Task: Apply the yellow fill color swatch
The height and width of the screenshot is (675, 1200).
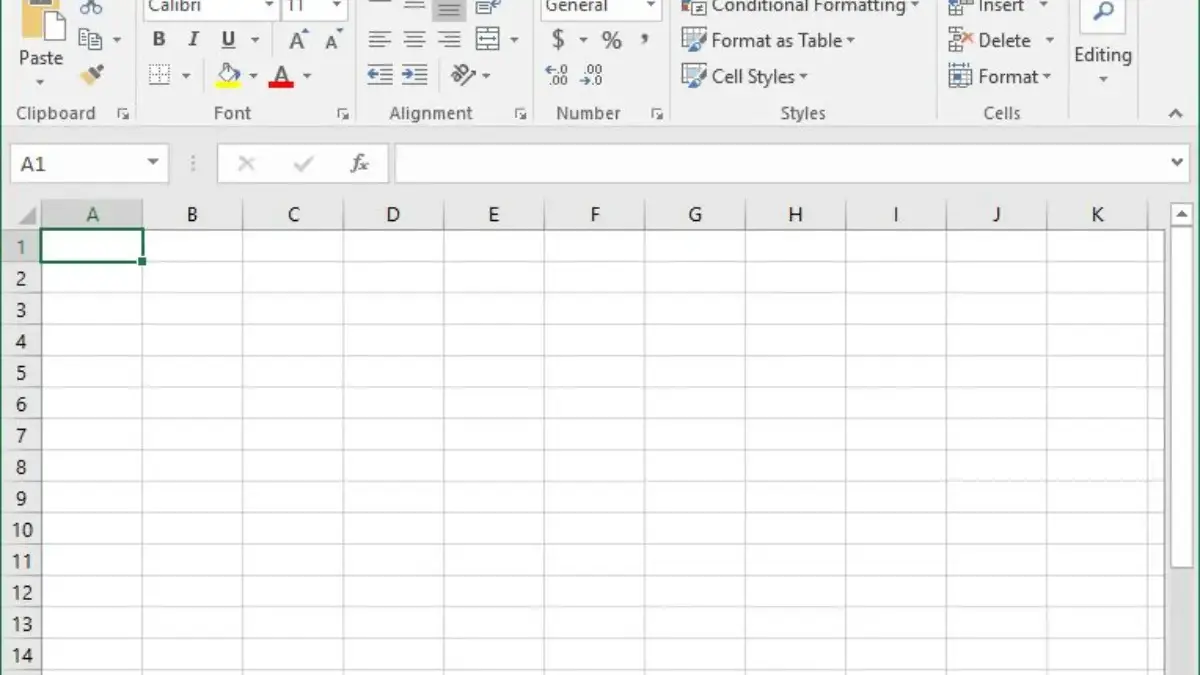Action: pos(228,76)
